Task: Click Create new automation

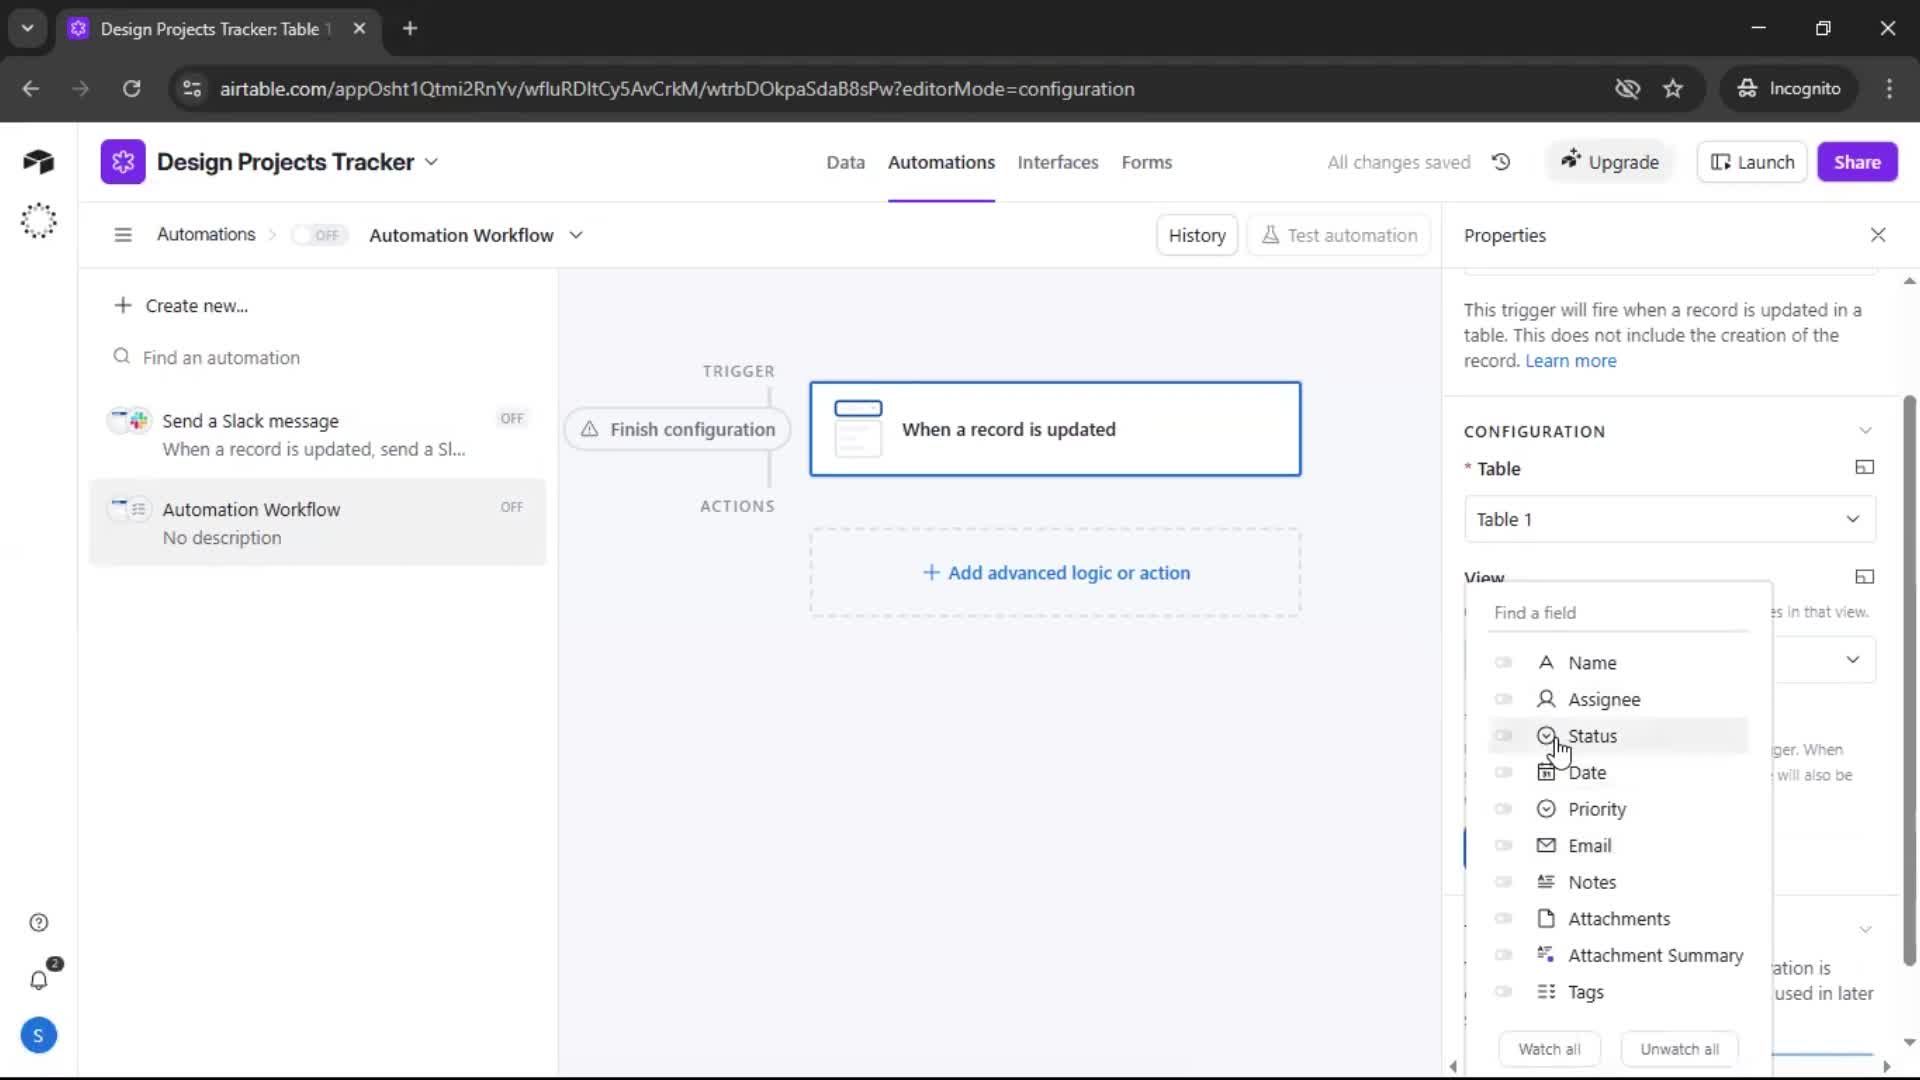Action: coord(181,306)
